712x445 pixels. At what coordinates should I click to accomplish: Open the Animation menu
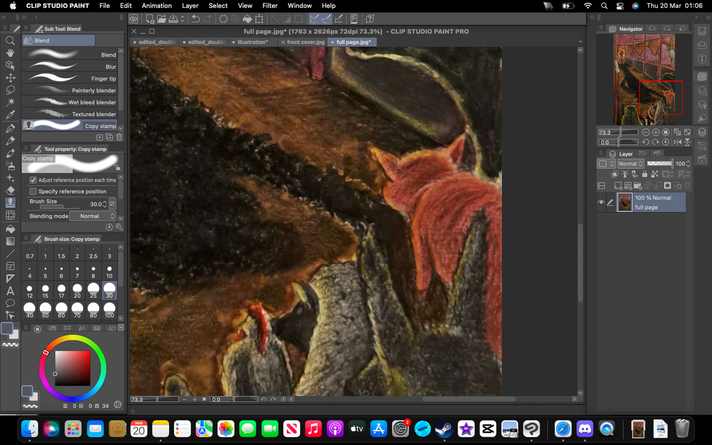(157, 6)
